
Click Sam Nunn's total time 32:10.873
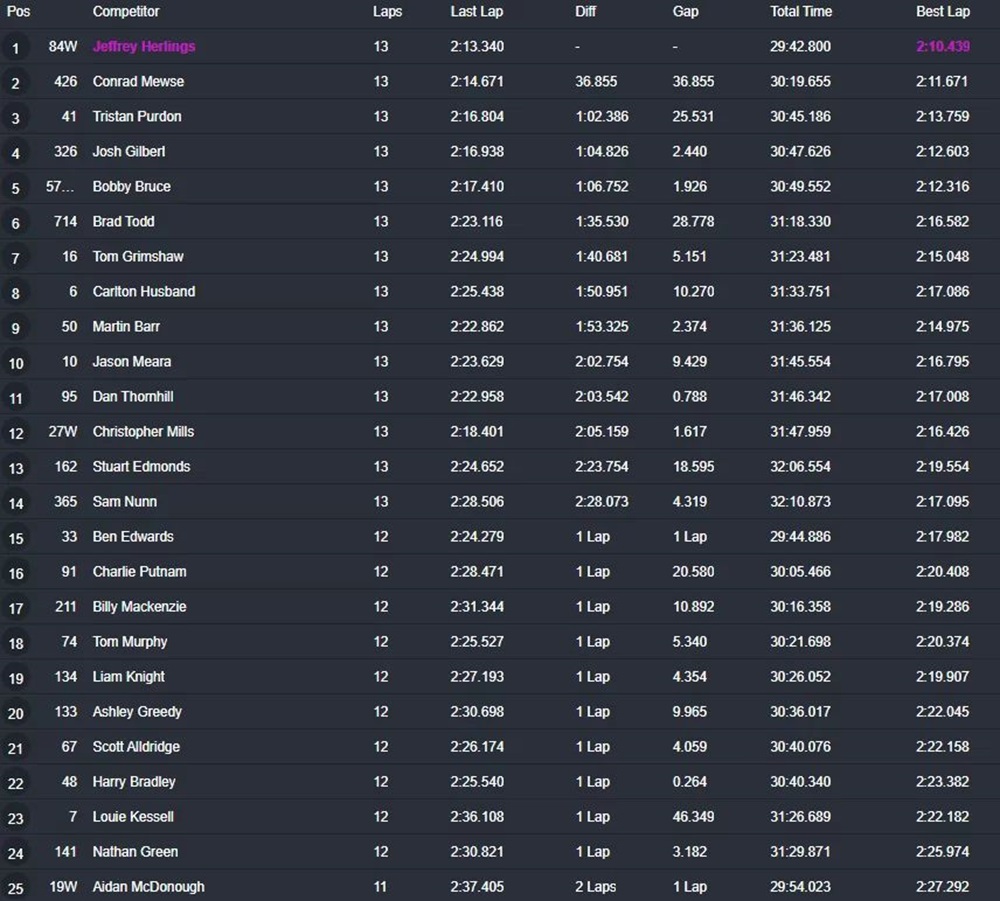800,501
